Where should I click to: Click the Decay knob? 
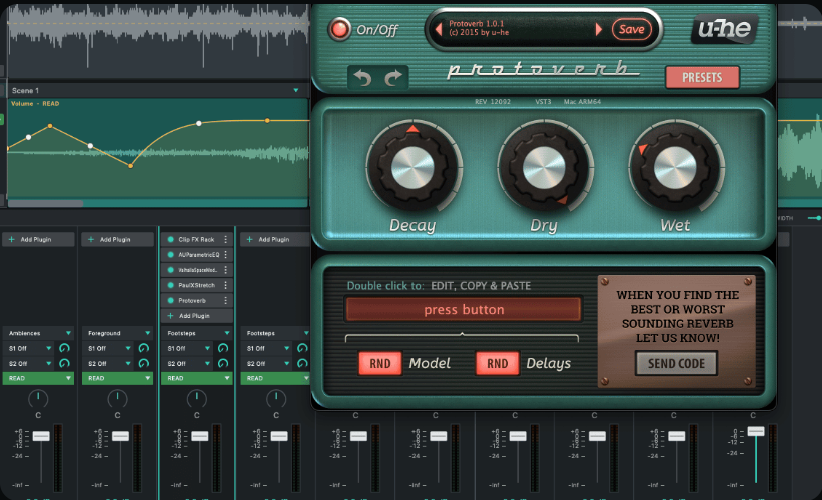coord(413,168)
